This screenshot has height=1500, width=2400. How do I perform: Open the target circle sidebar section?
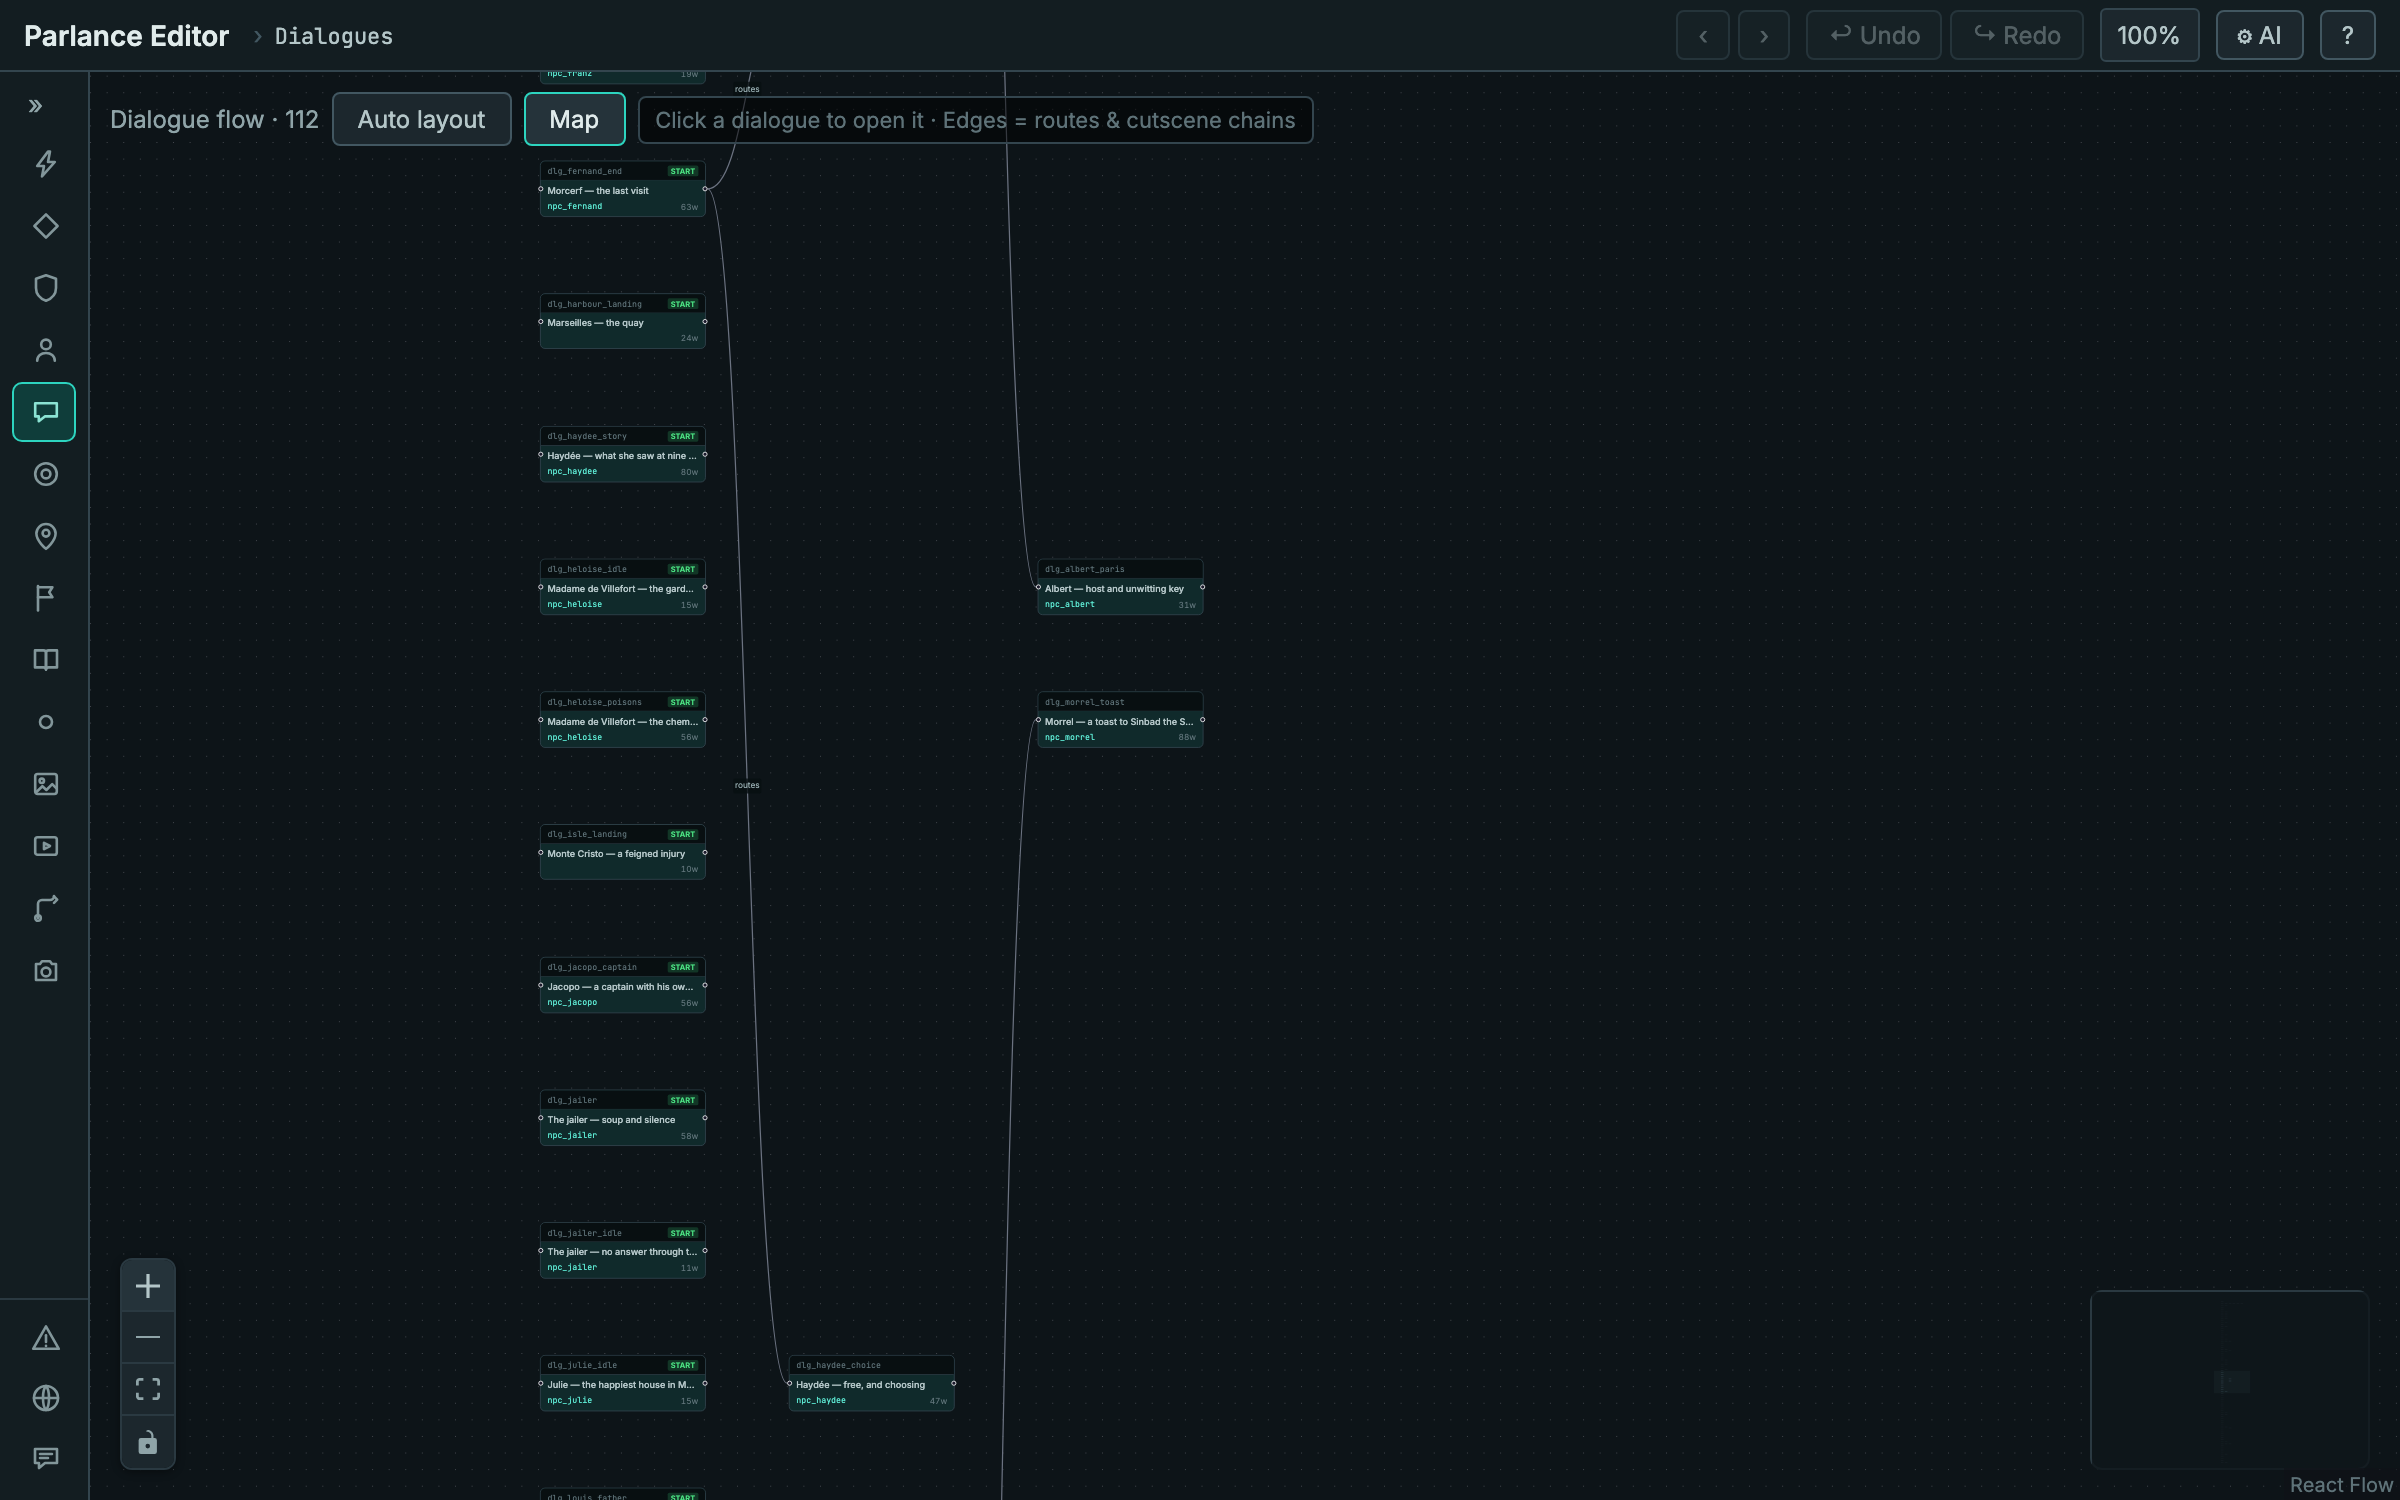click(x=45, y=474)
